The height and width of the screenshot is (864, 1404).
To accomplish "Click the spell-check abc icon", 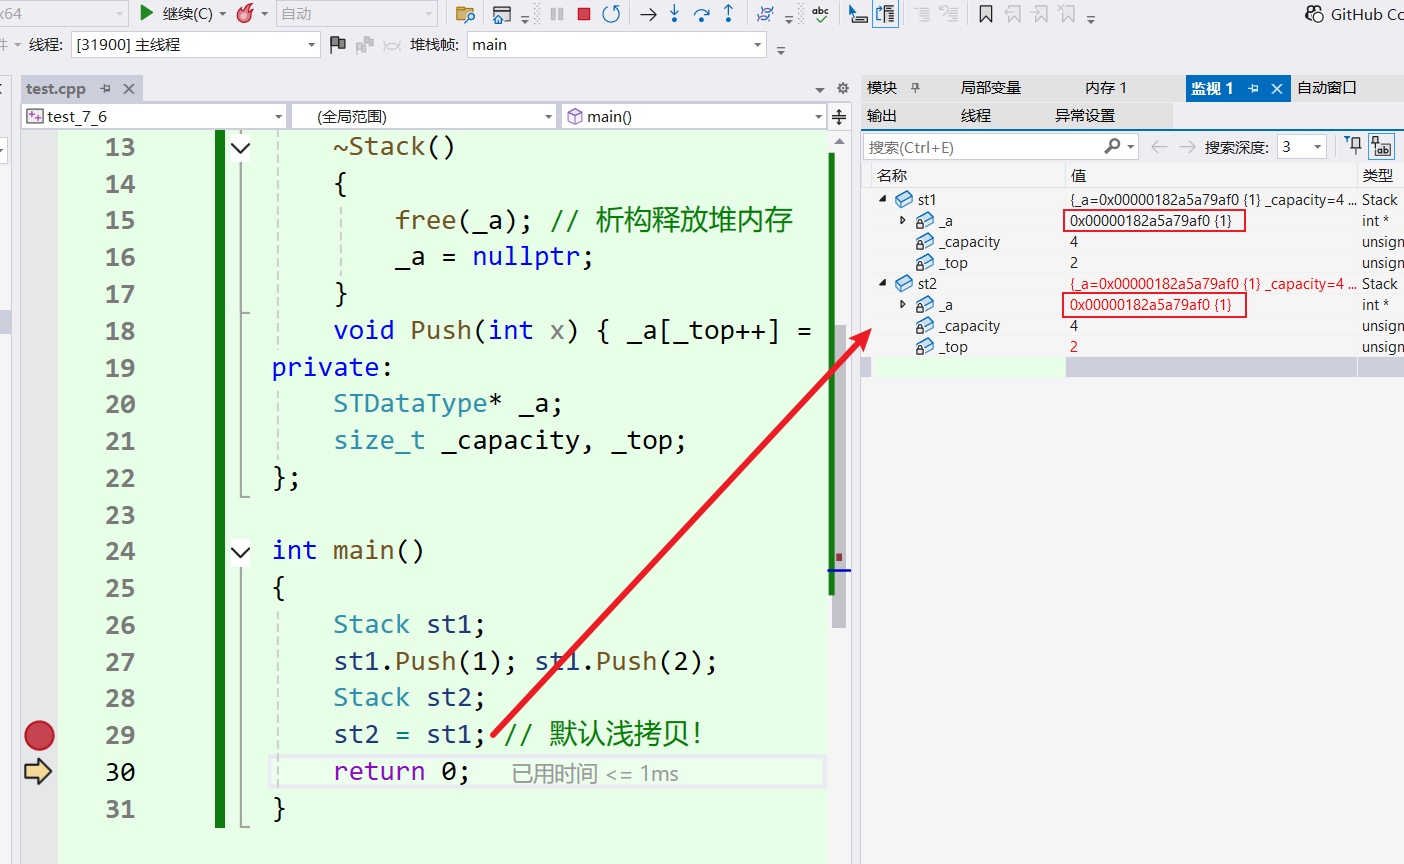I will 821,14.
